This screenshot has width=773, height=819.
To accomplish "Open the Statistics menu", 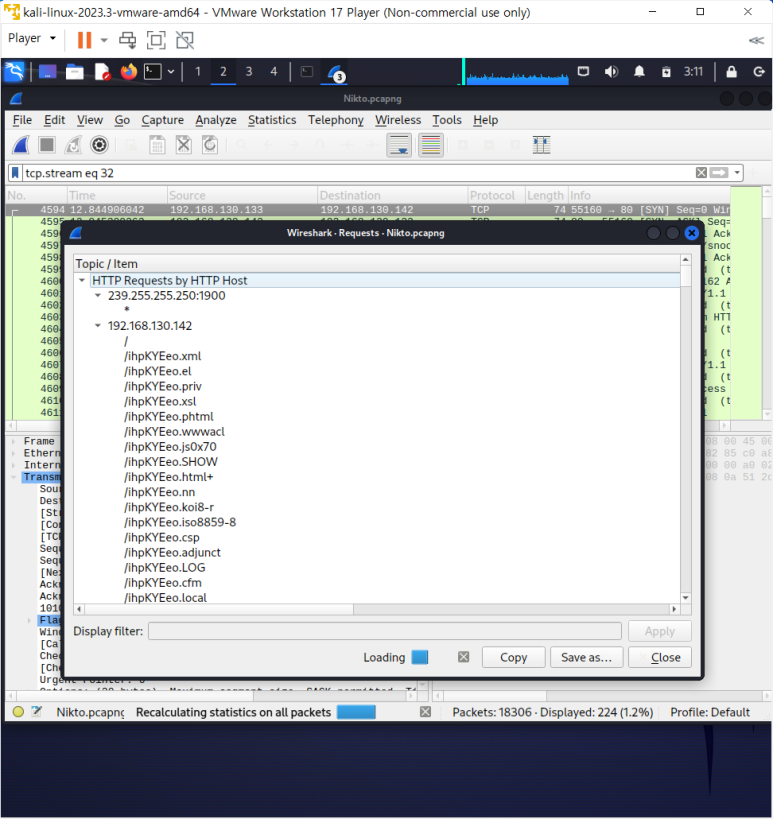I will click(272, 120).
